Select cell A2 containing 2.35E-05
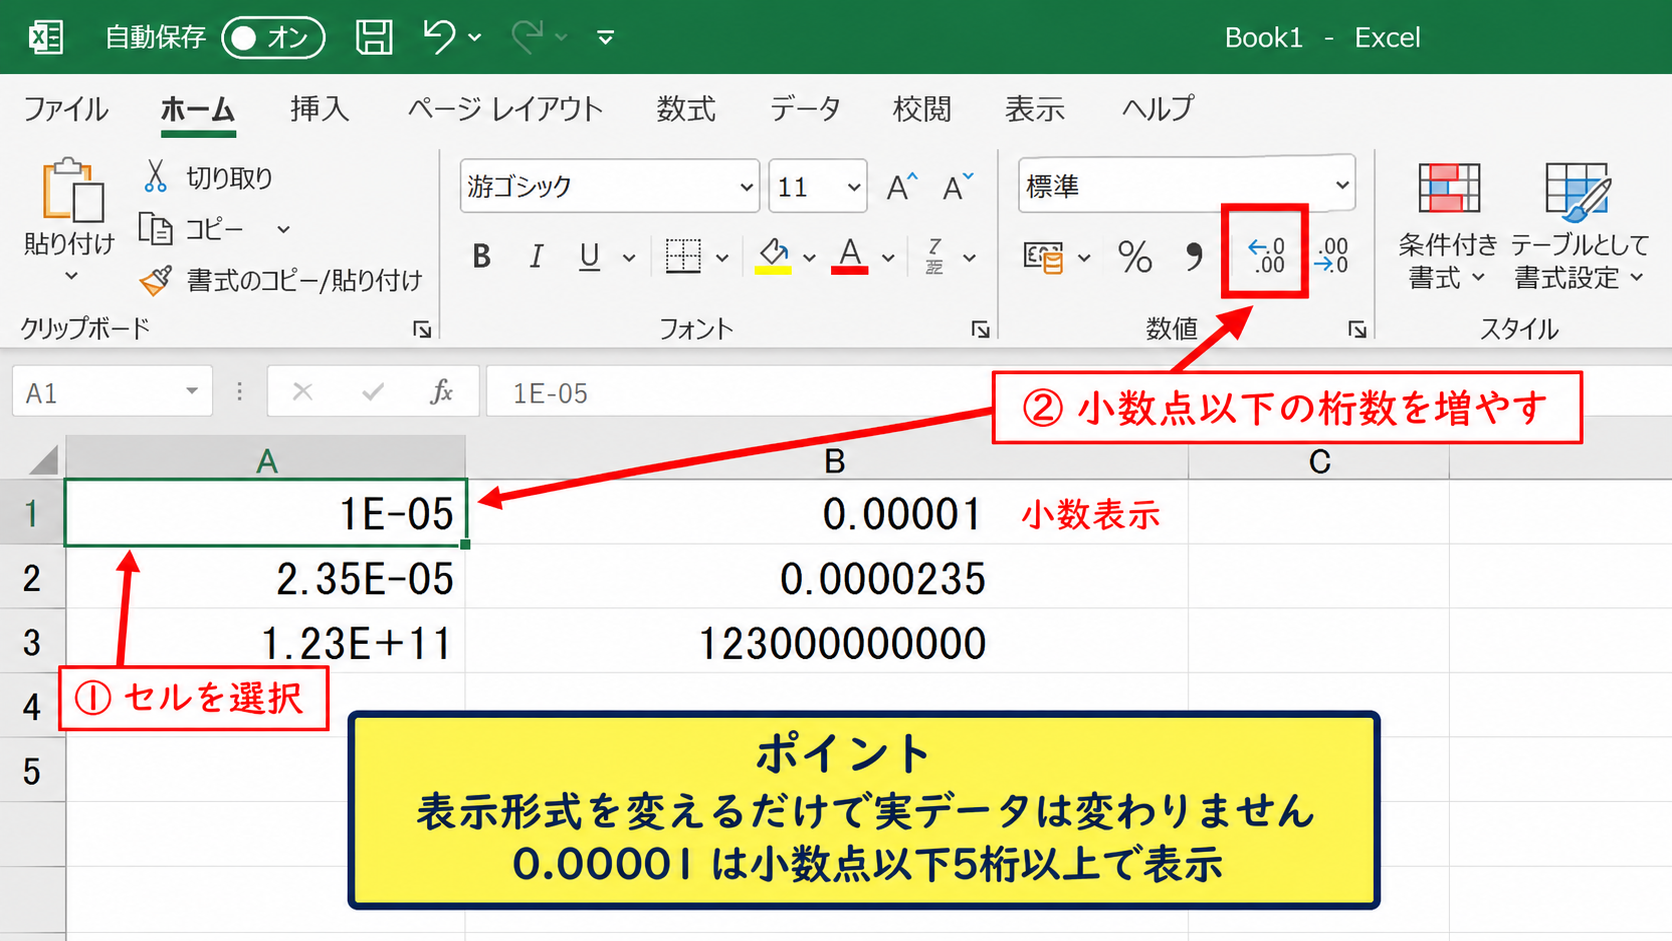1672x941 pixels. pos(266,578)
